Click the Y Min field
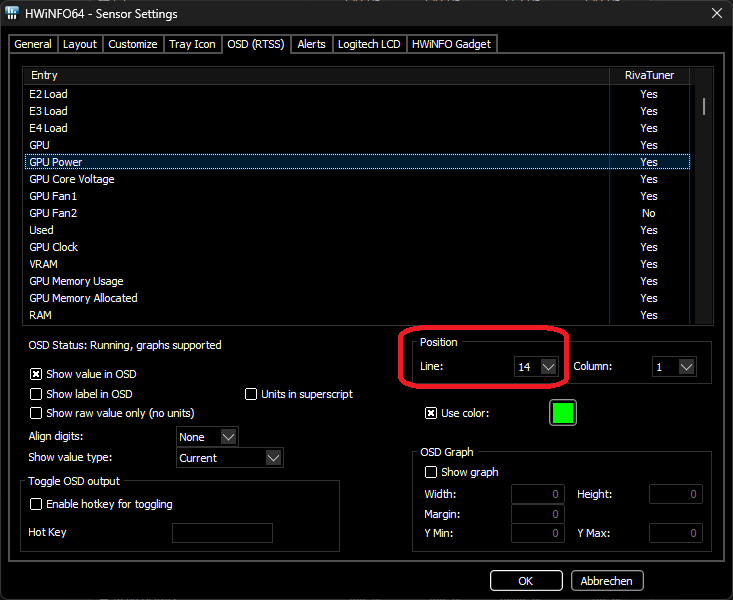Screen dimensions: 733x600 tap(538, 533)
